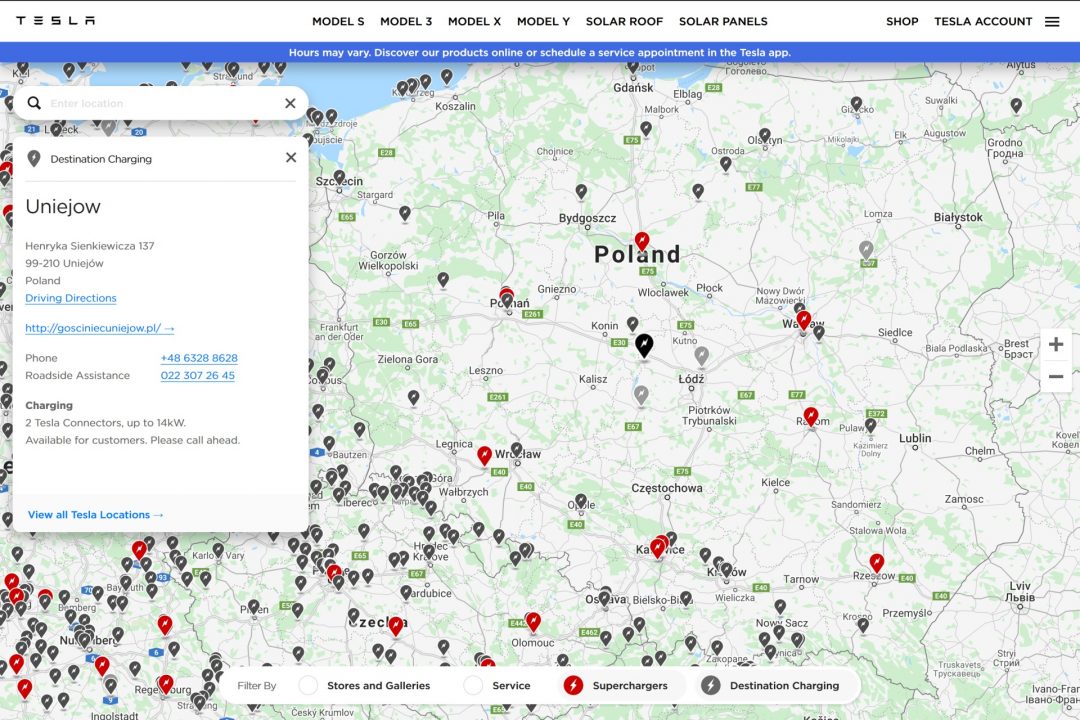This screenshot has width=1080, height=720.
Task: Open the Solar Panels page
Action: click(x=723, y=21)
